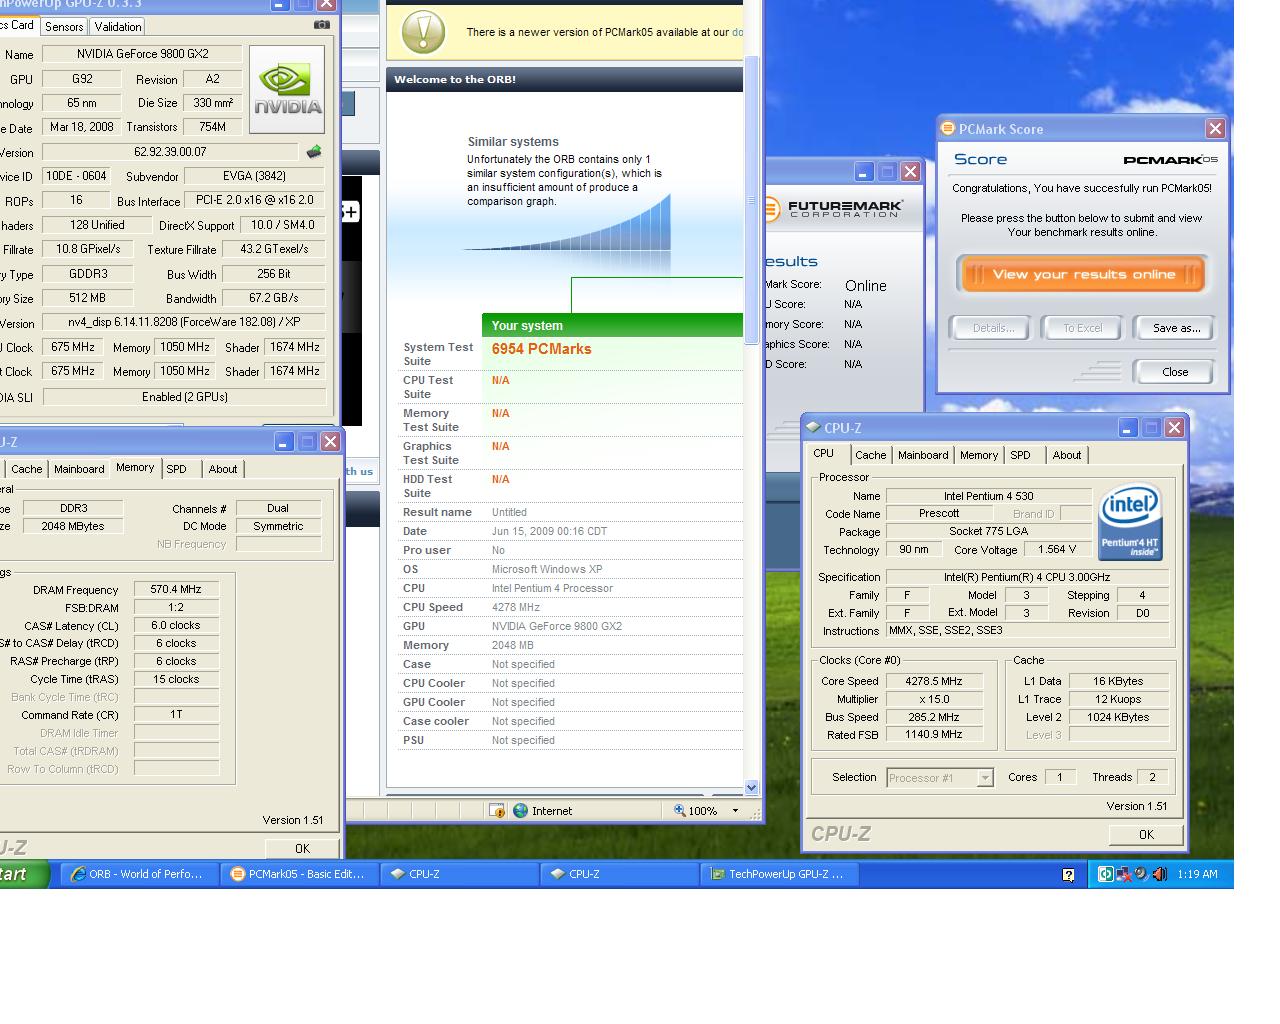
Task: Click the browser vertical scrollbar down arrow
Action: coord(752,787)
